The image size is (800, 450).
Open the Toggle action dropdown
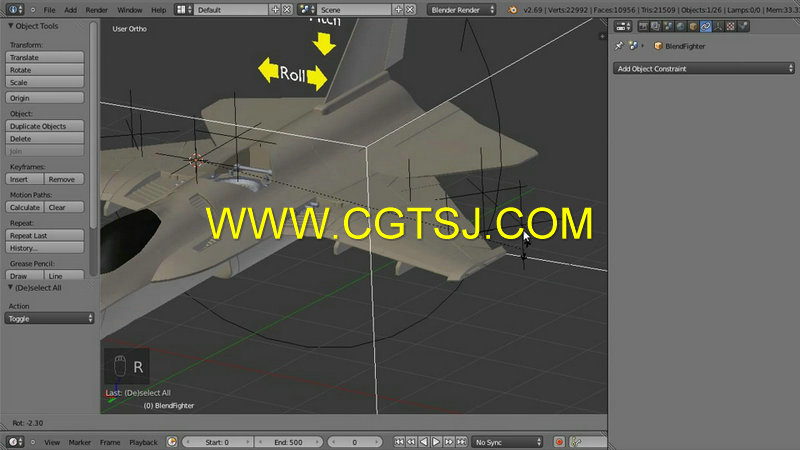pyautogui.click(x=49, y=318)
